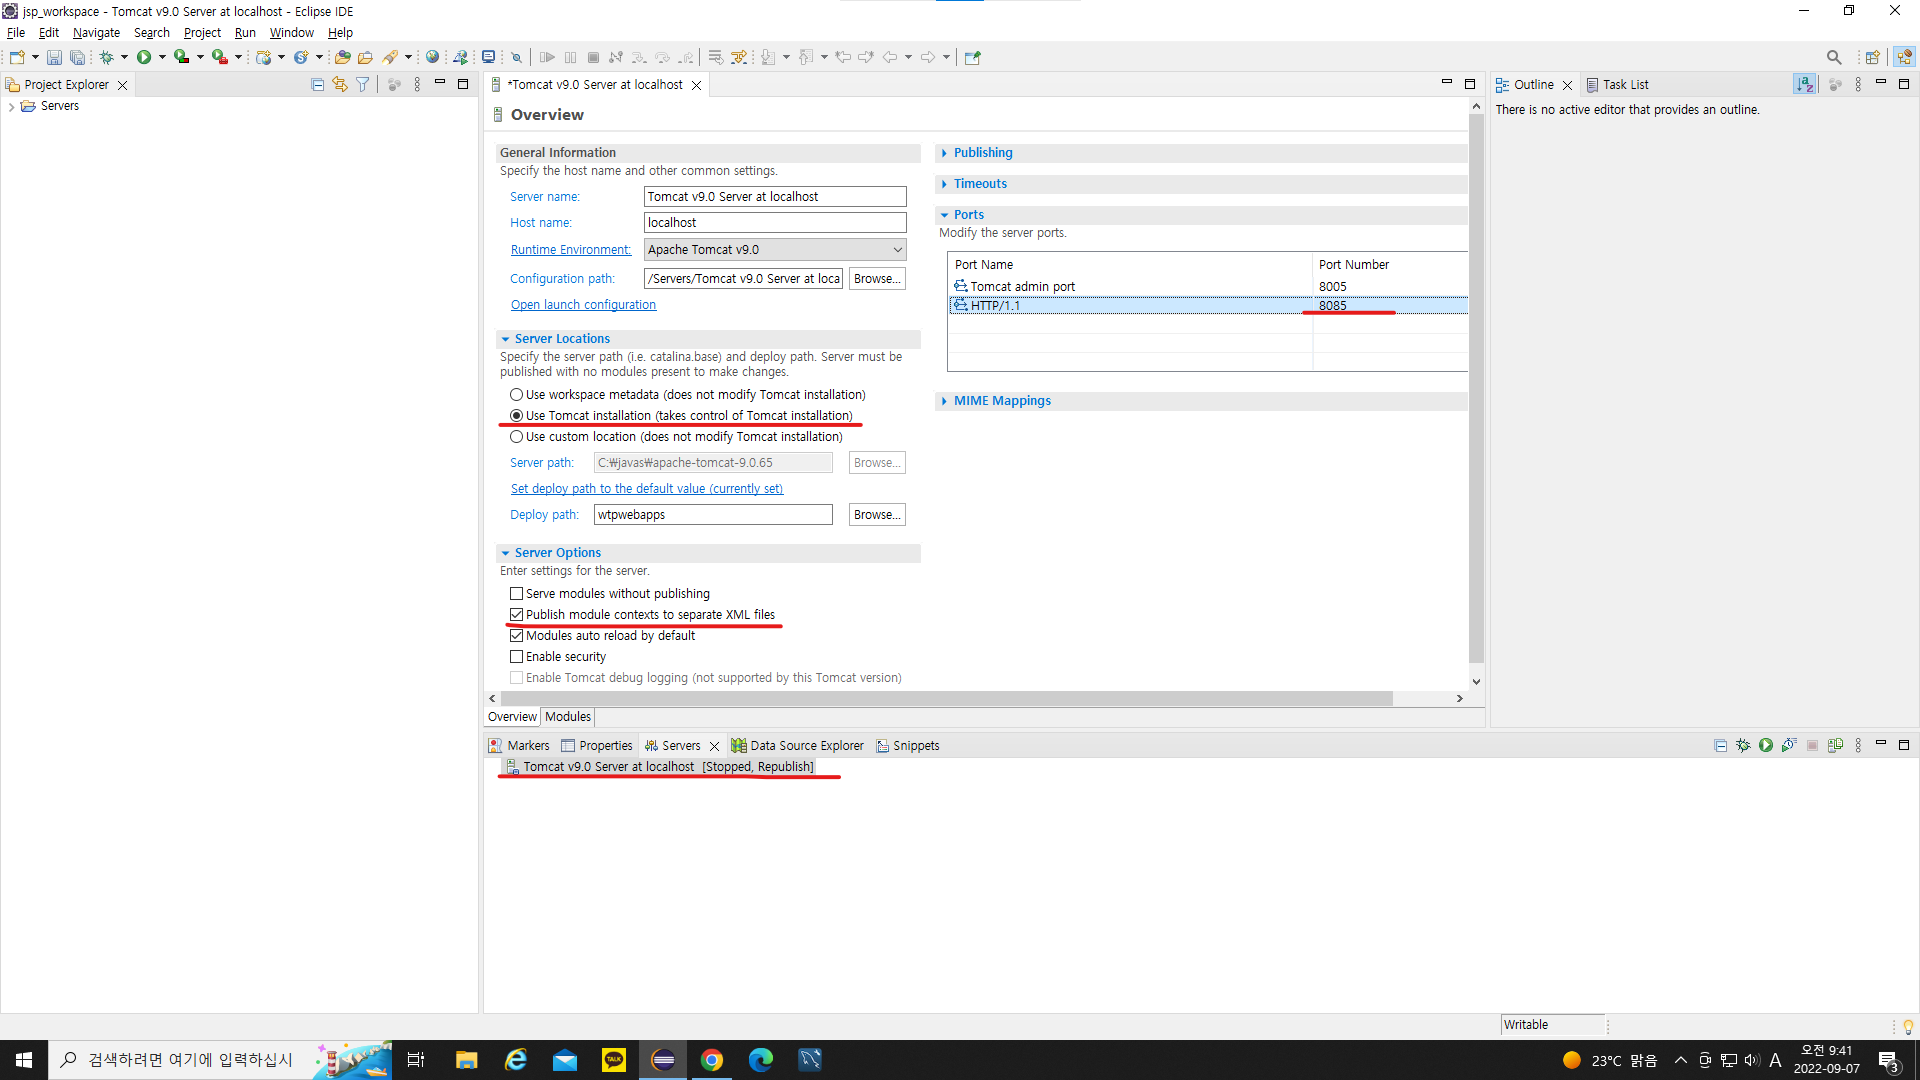Screen dimensions: 1920x1080
Task: Click the Save icon in the main toolbar
Action: [x=54, y=57]
